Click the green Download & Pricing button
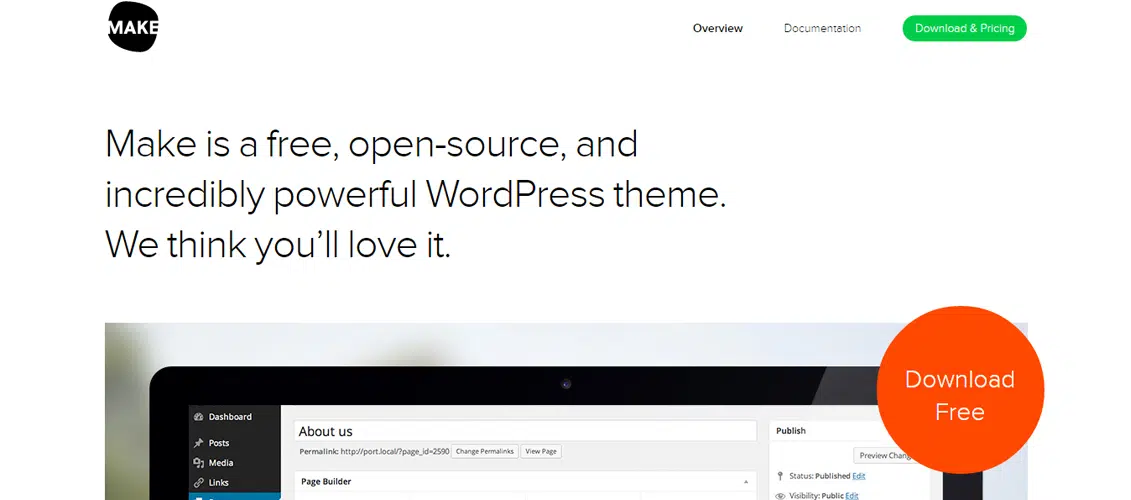This screenshot has width=1131, height=500. coord(964,28)
